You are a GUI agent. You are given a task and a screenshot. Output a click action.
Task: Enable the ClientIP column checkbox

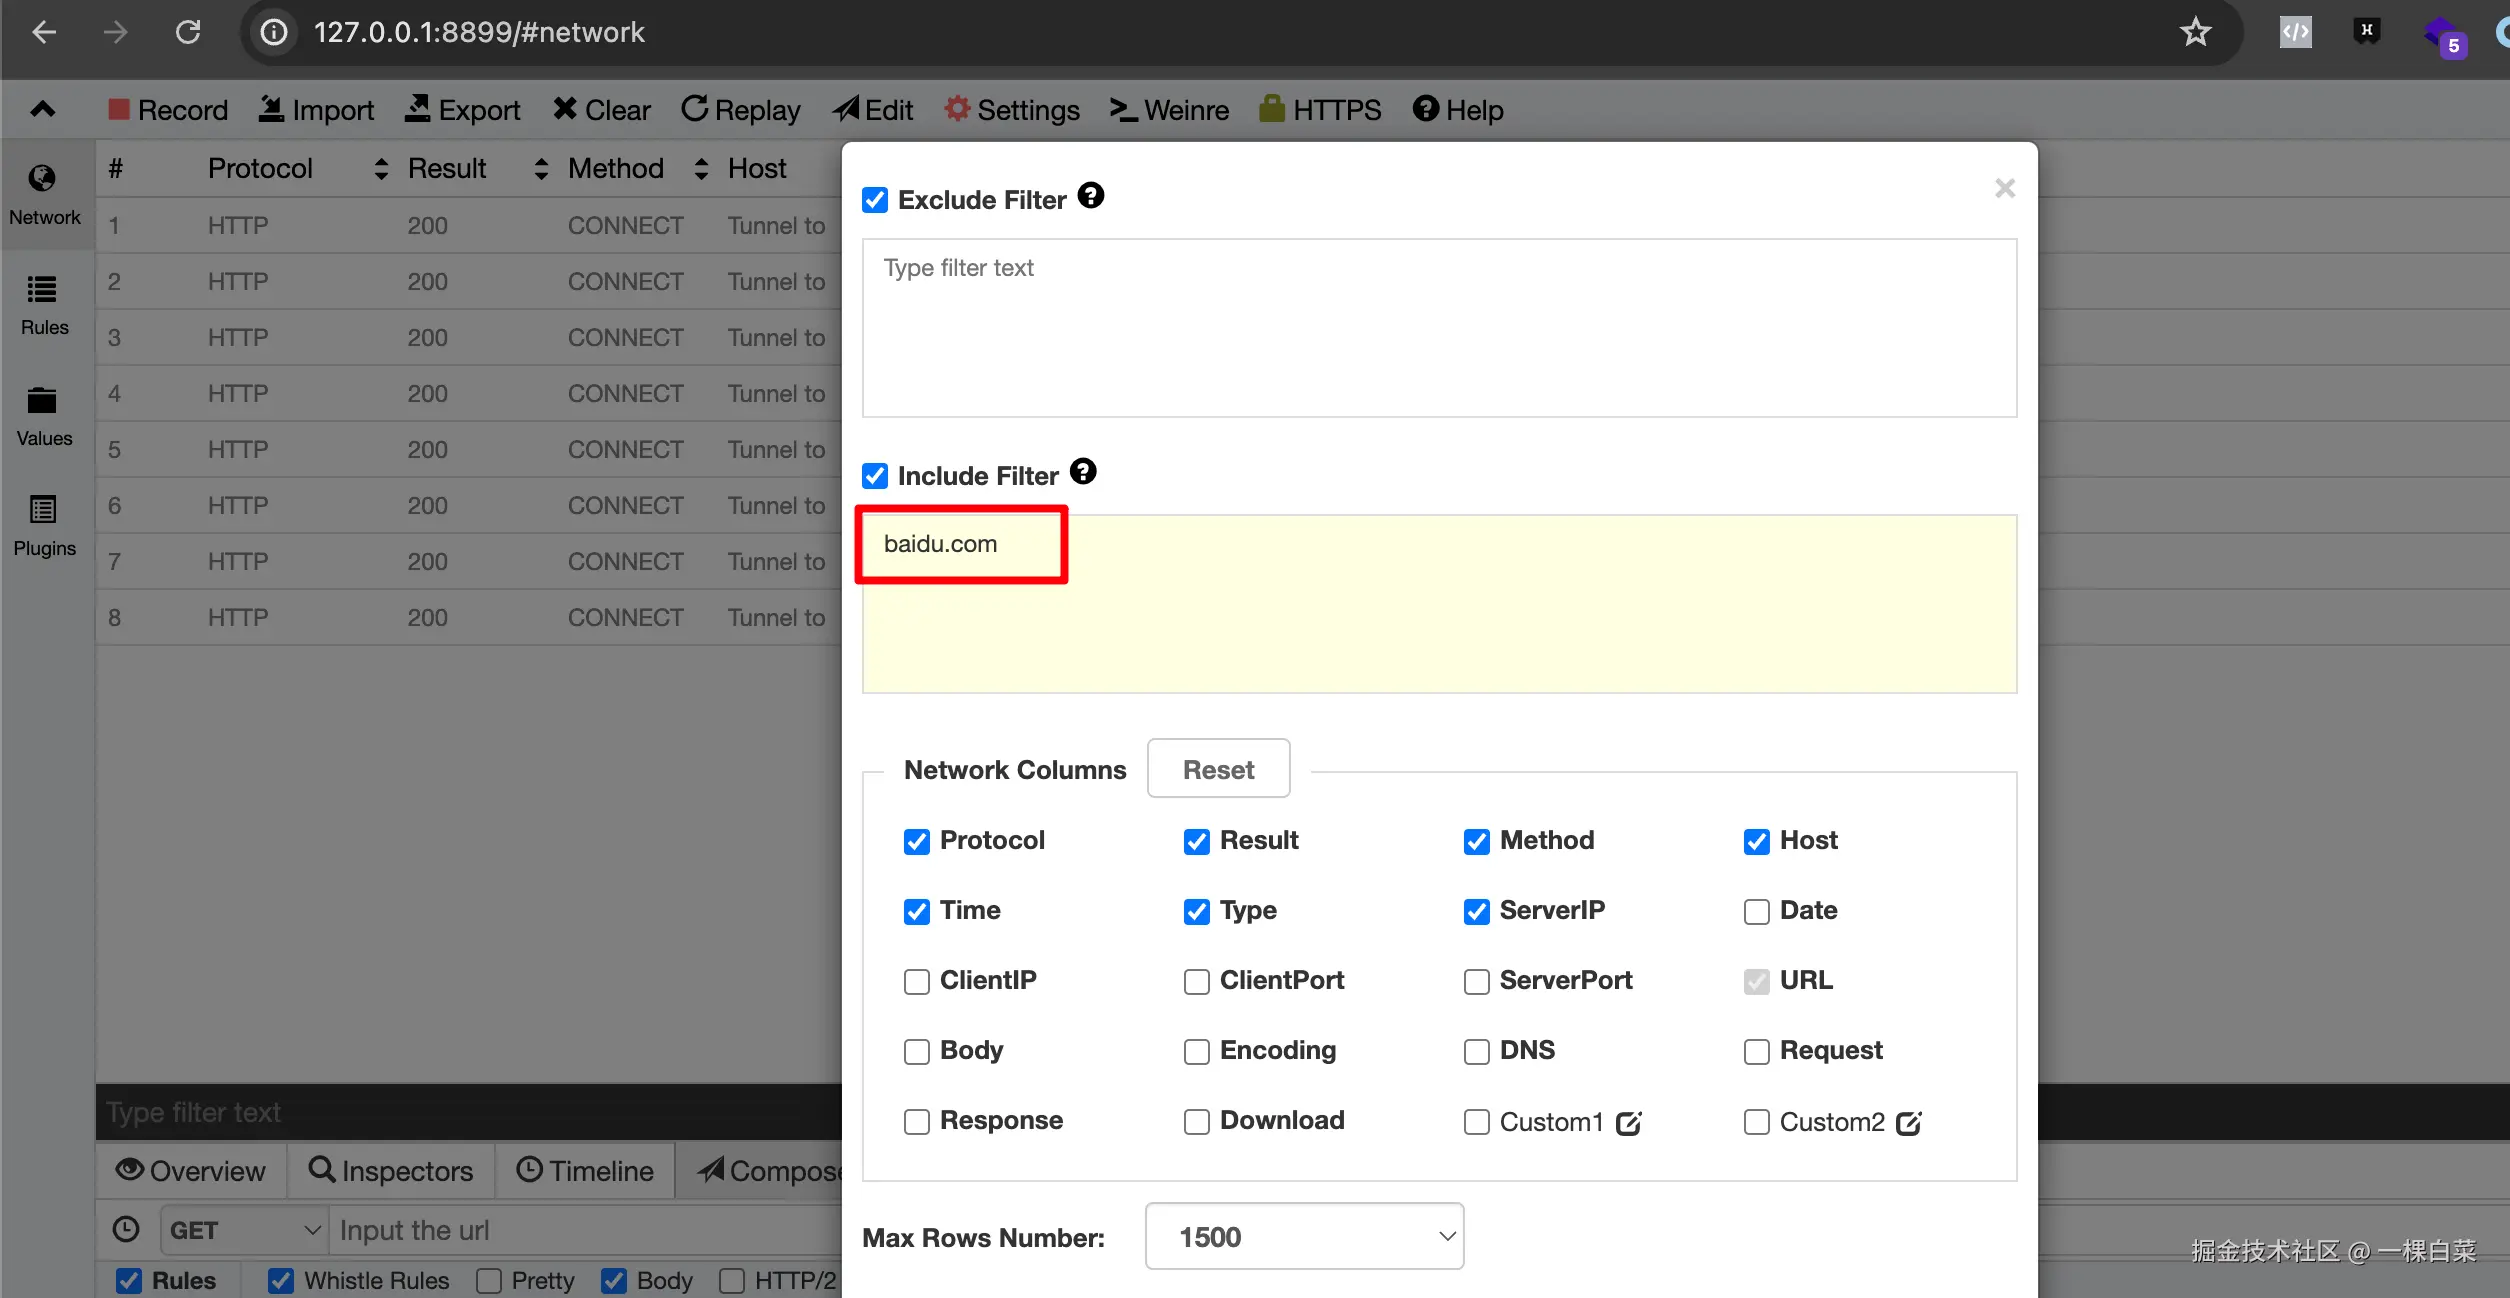pos(916,981)
